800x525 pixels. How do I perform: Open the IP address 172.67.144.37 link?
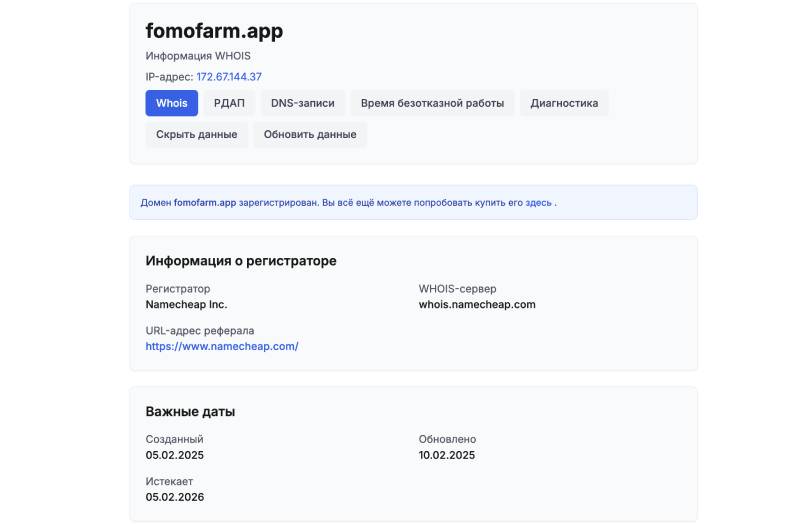pos(229,76)
